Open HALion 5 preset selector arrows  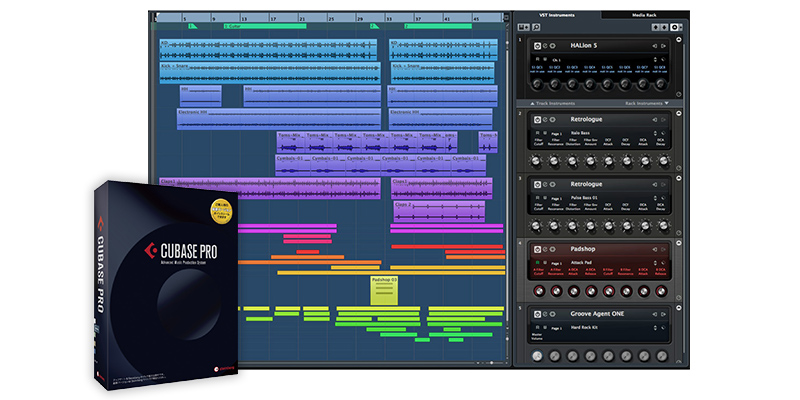pyautogui.click(x=656, y=60)
